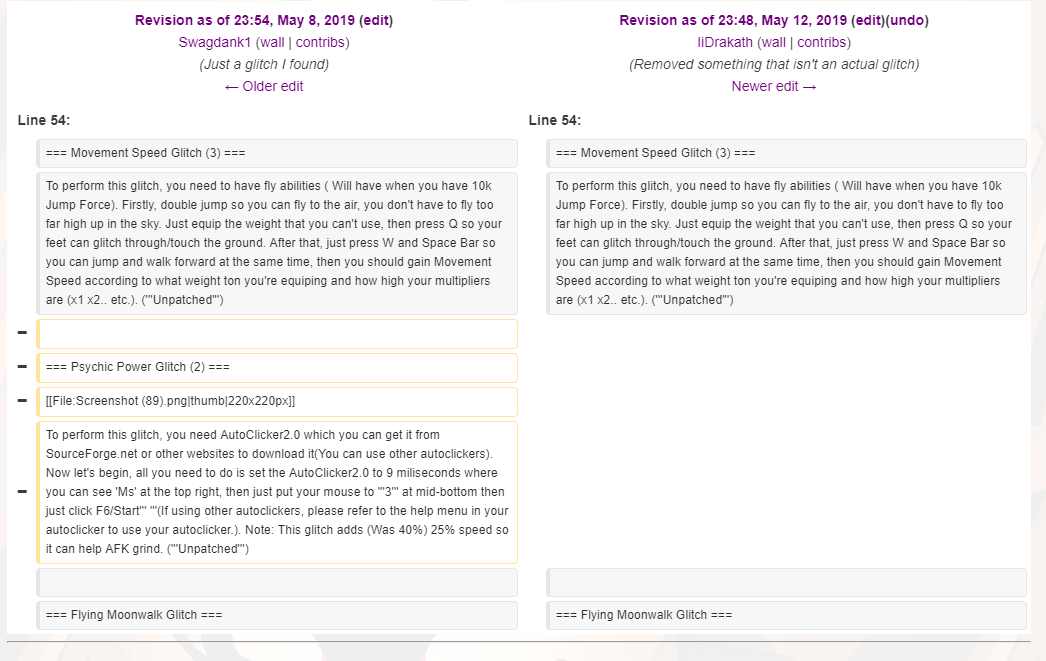Viewport: 1046px width, 661px height.
Task: Open liDrakath's user page
Action: [724, 42]
